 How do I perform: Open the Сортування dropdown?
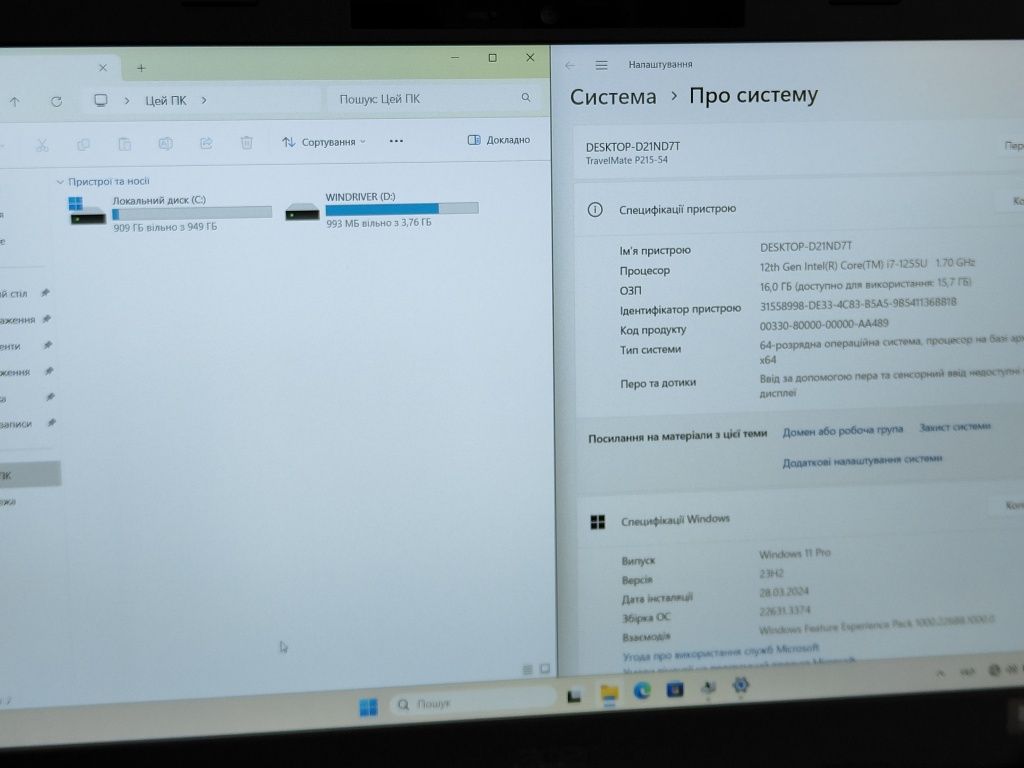[324, 142]
